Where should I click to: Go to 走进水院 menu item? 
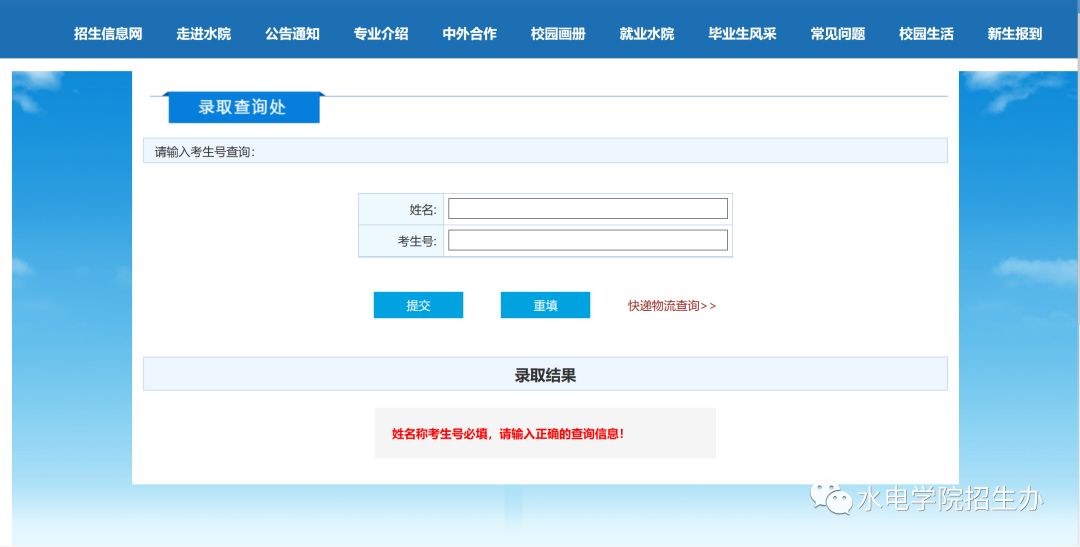tap(204, 34)
